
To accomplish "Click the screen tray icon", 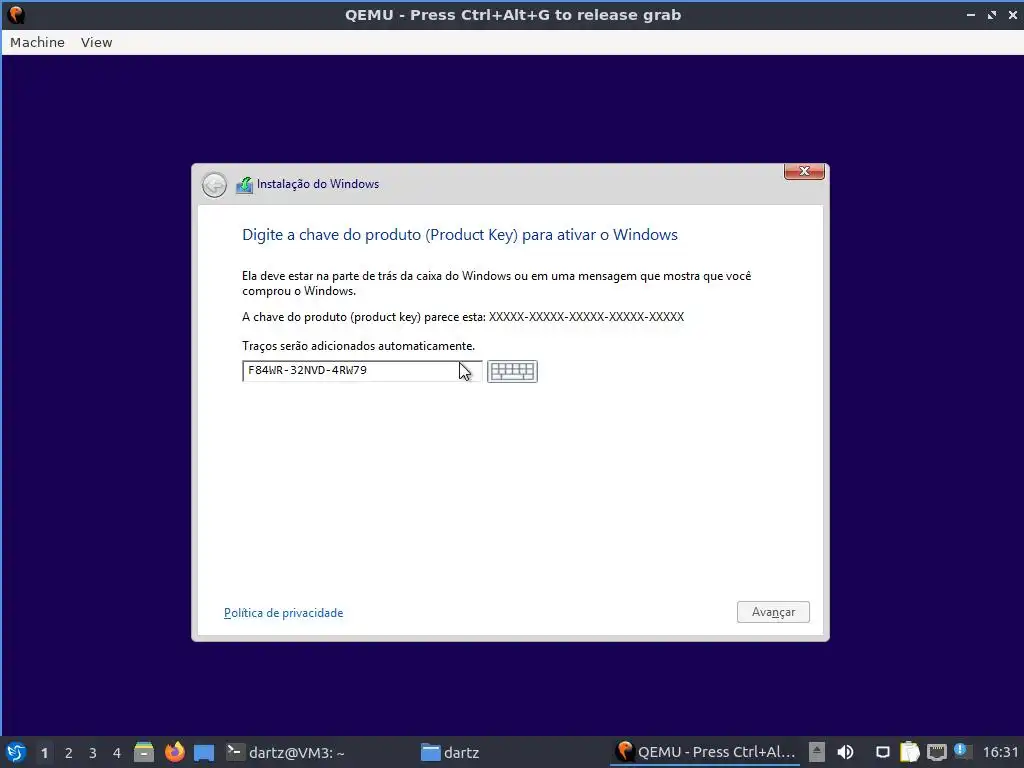I will (882, 752).
